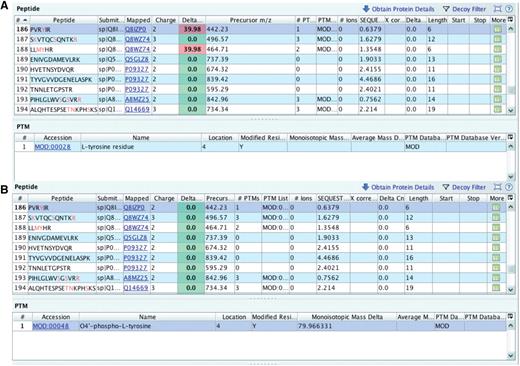This screenshot has width=520, height=366.
Task: Open MOD:00048 accession link
Action: coord(51,326)
